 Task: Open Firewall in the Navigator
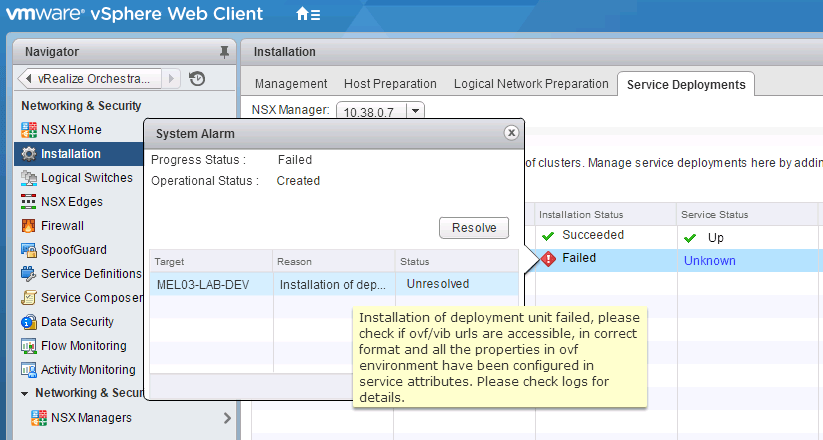click(62, 226)
